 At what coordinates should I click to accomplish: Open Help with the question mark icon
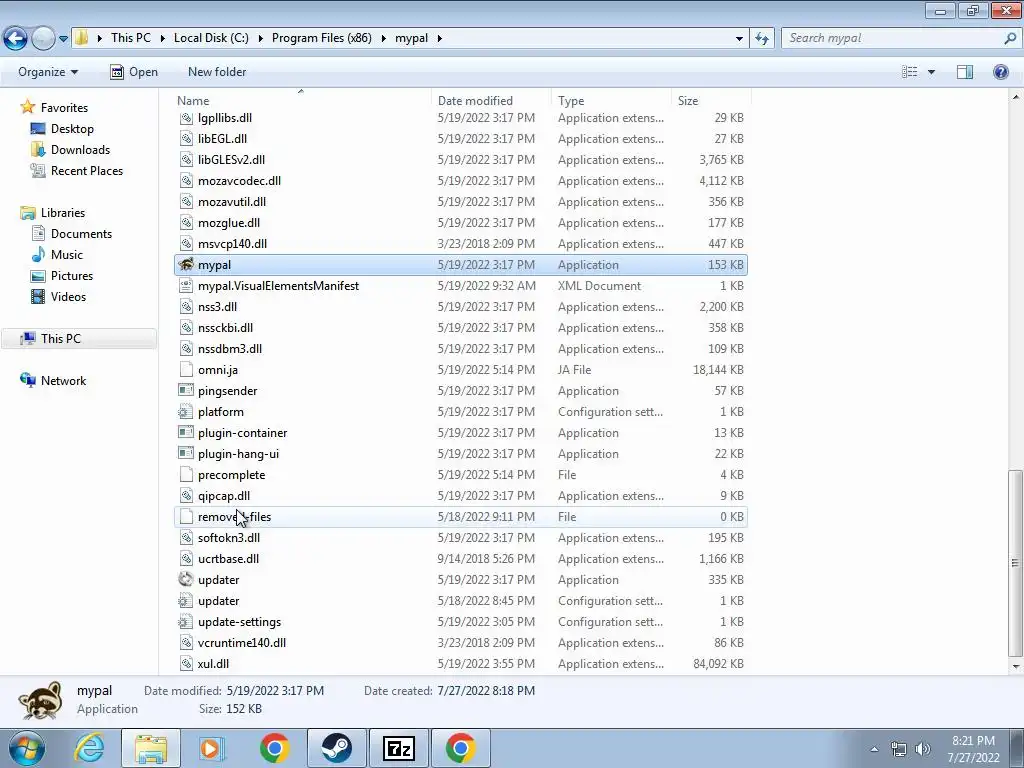1000,72
